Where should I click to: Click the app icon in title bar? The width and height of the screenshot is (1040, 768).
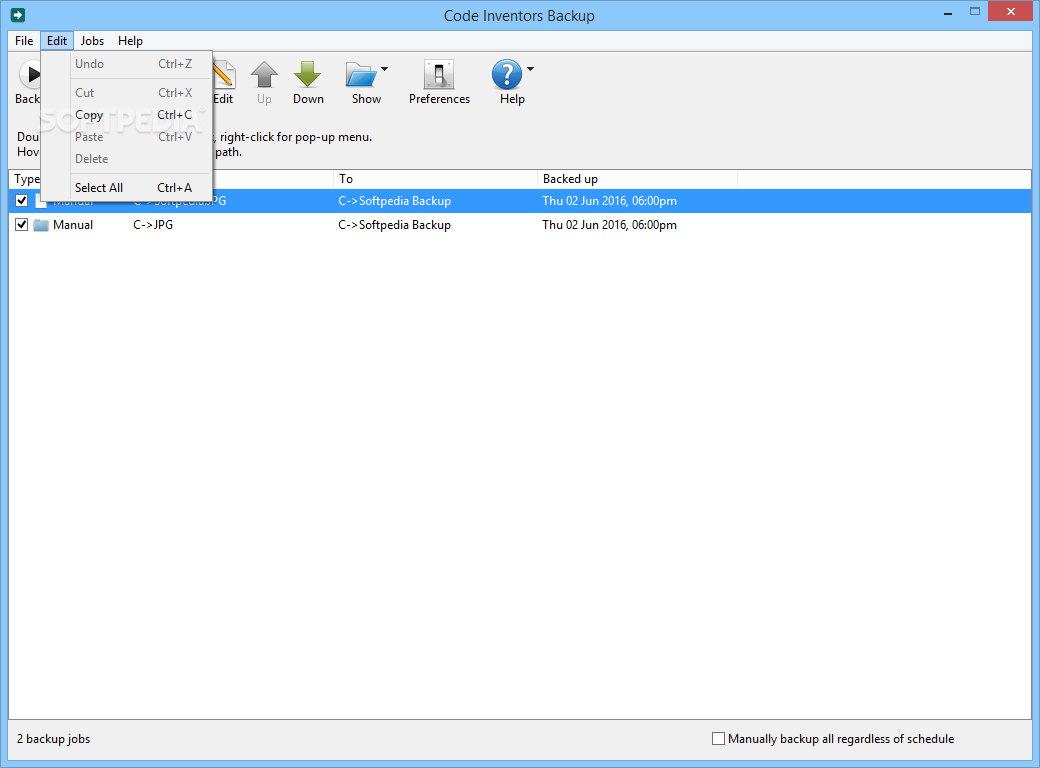pyautogui.click(x=18, y=15)
